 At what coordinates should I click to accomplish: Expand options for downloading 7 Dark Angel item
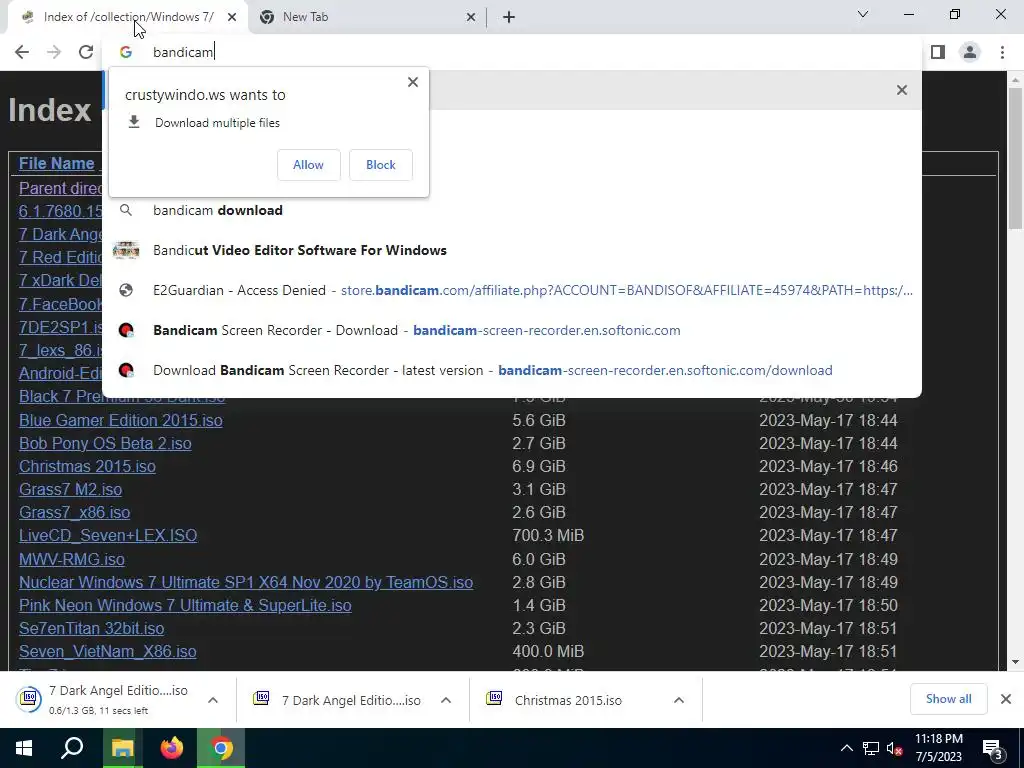click(213, 700)
